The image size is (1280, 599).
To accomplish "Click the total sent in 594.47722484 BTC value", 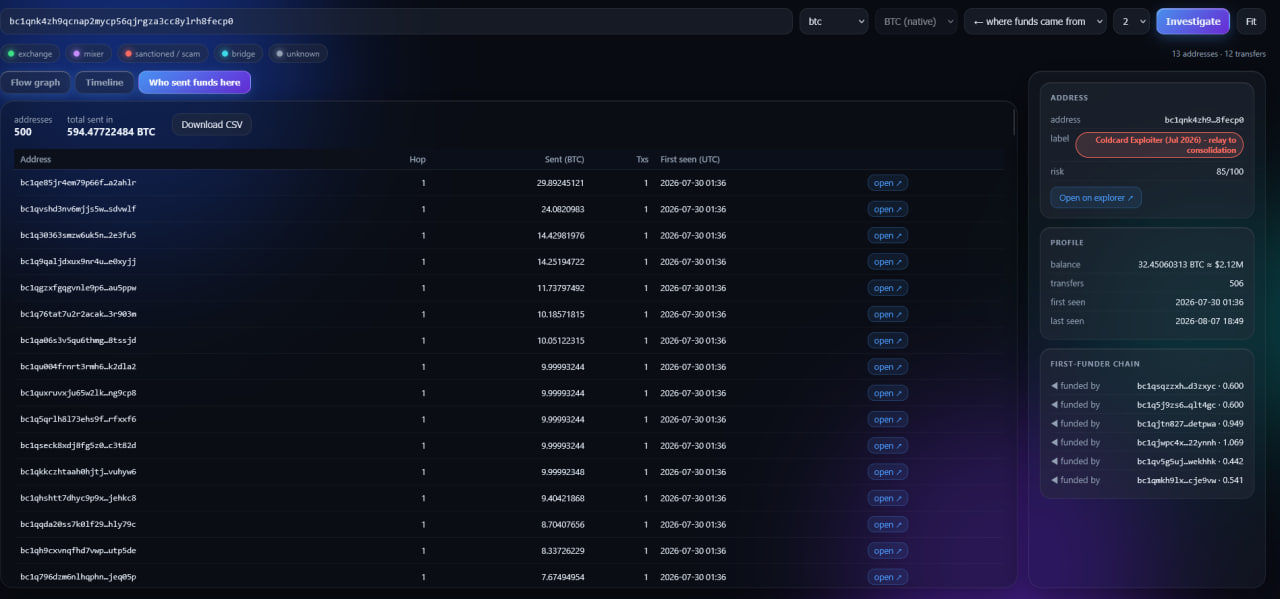I will point(111,132).
